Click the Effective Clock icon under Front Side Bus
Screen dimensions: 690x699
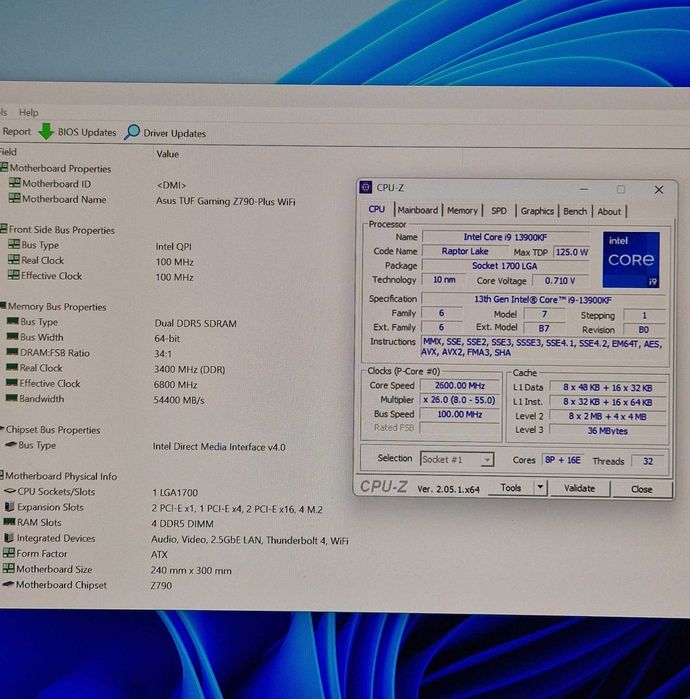[x=14, y=275]
